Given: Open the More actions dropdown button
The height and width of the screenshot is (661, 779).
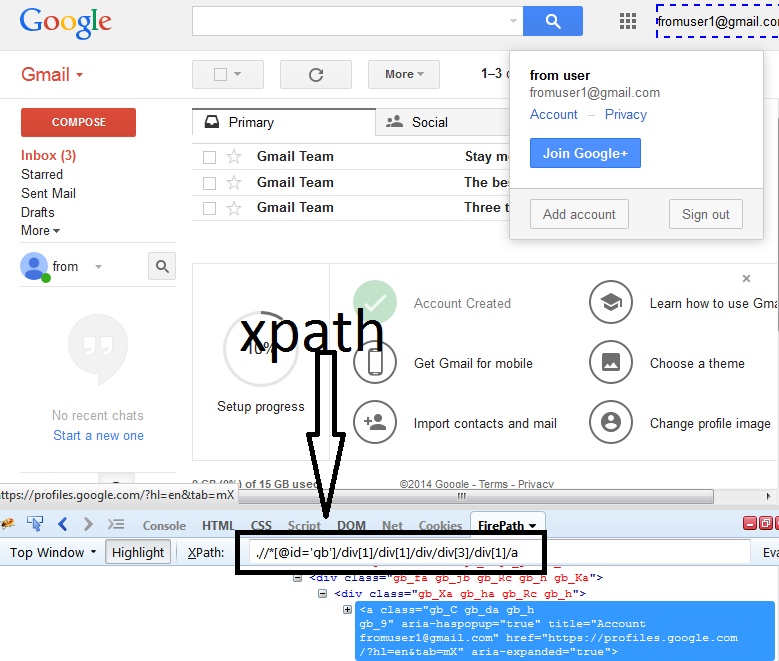Looking at the screenshot, I should [404, 75].
